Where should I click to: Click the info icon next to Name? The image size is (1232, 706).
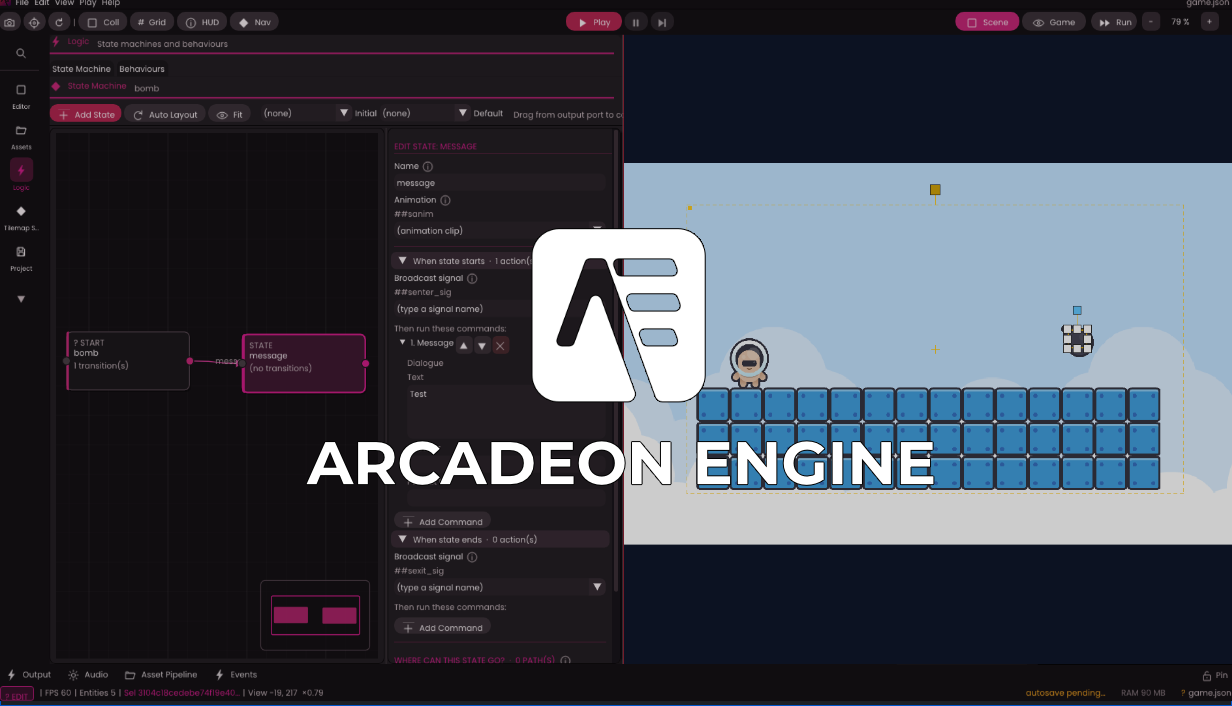point(428,167)
